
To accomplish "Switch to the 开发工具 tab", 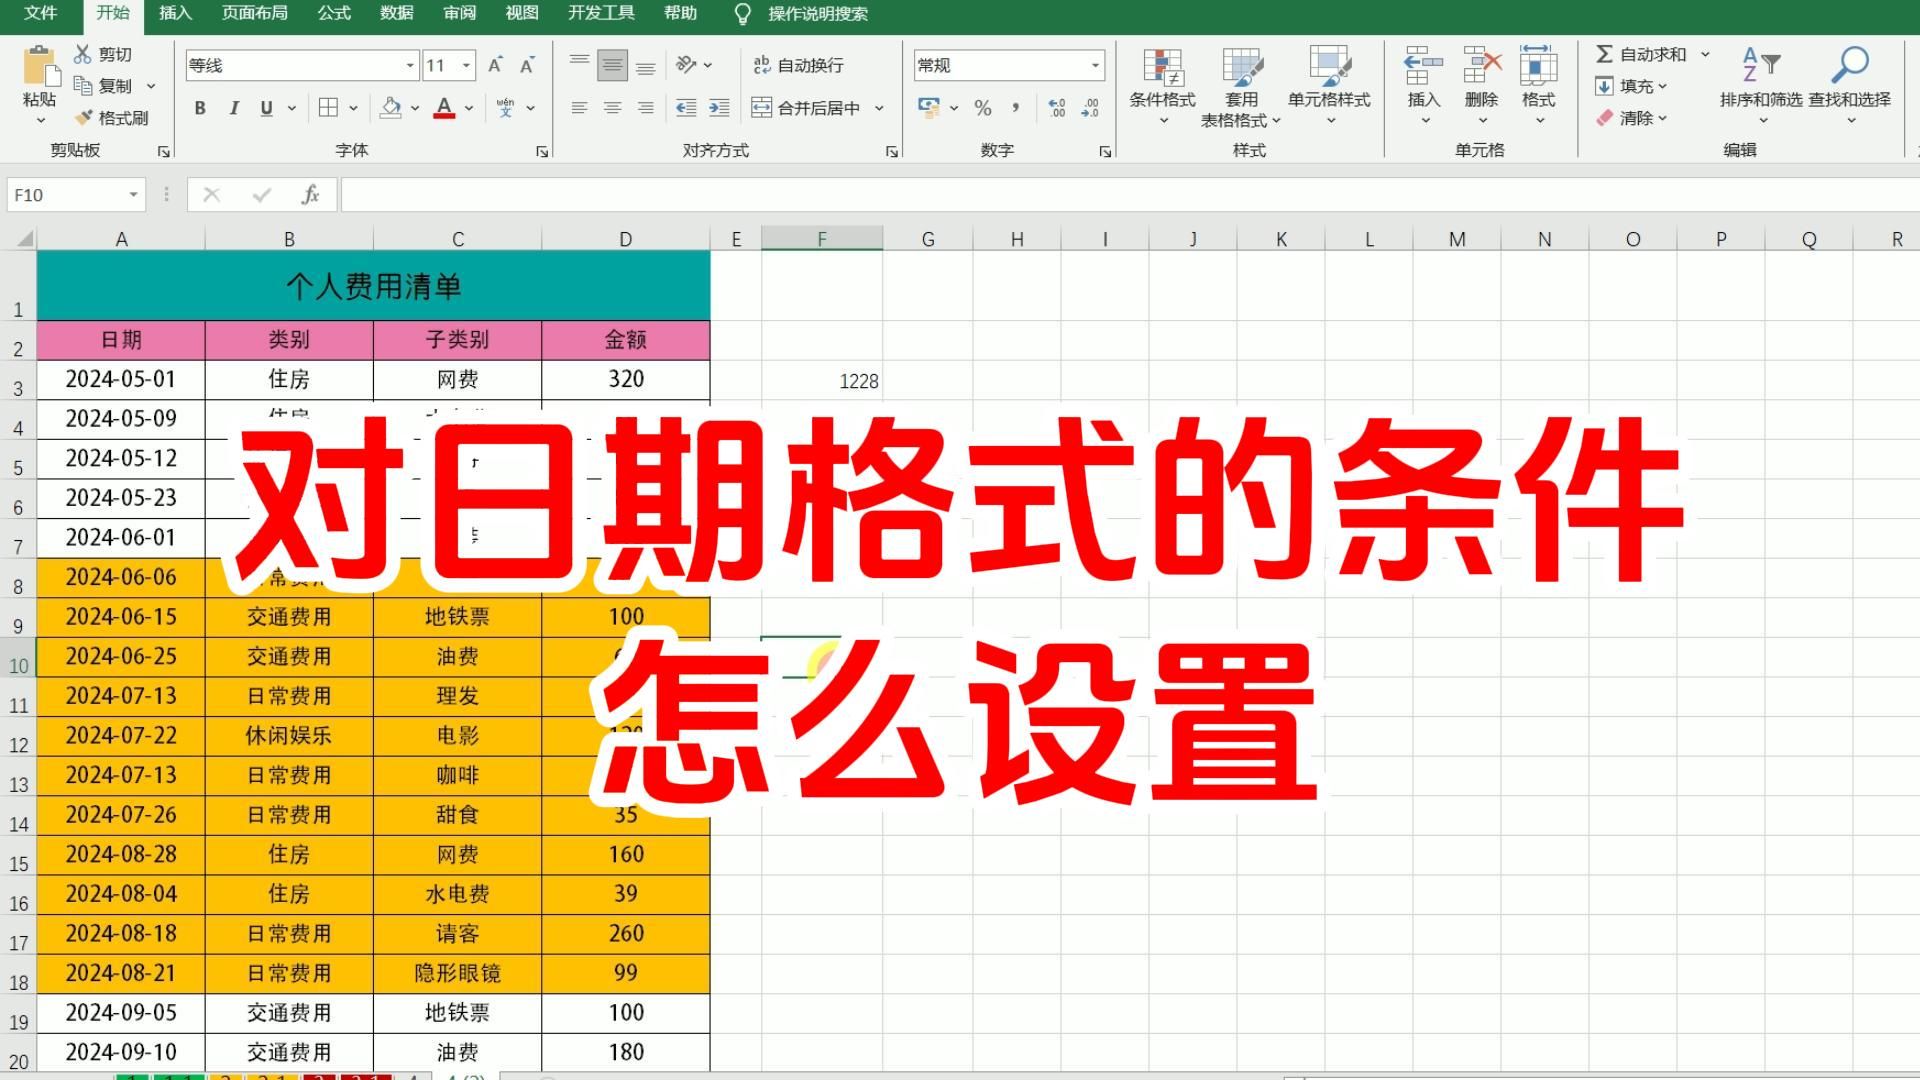I will pos(601,13).
